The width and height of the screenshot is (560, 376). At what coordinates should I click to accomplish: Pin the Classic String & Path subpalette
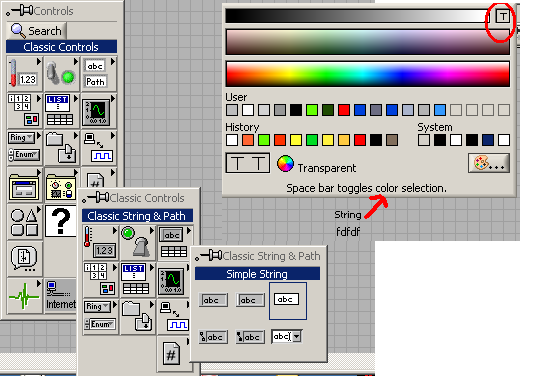(209, 255)
